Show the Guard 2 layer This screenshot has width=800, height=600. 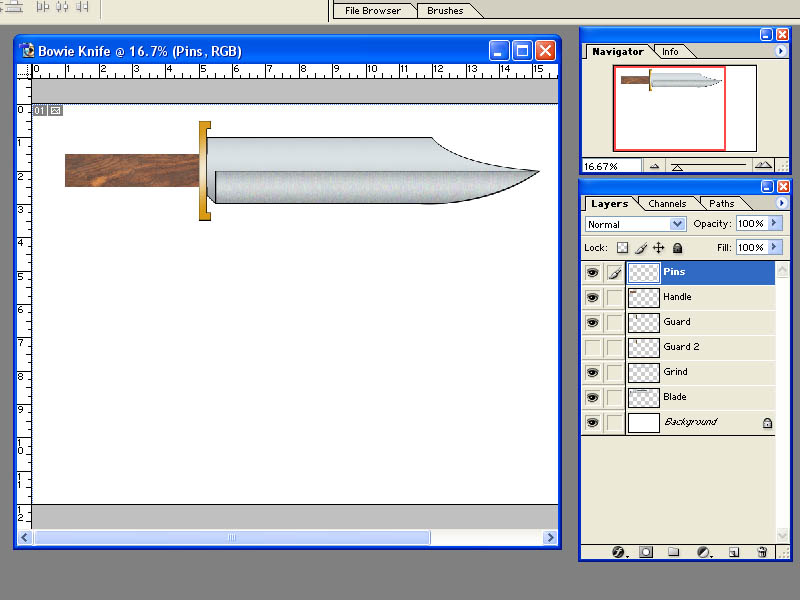[x=592, y=347]
